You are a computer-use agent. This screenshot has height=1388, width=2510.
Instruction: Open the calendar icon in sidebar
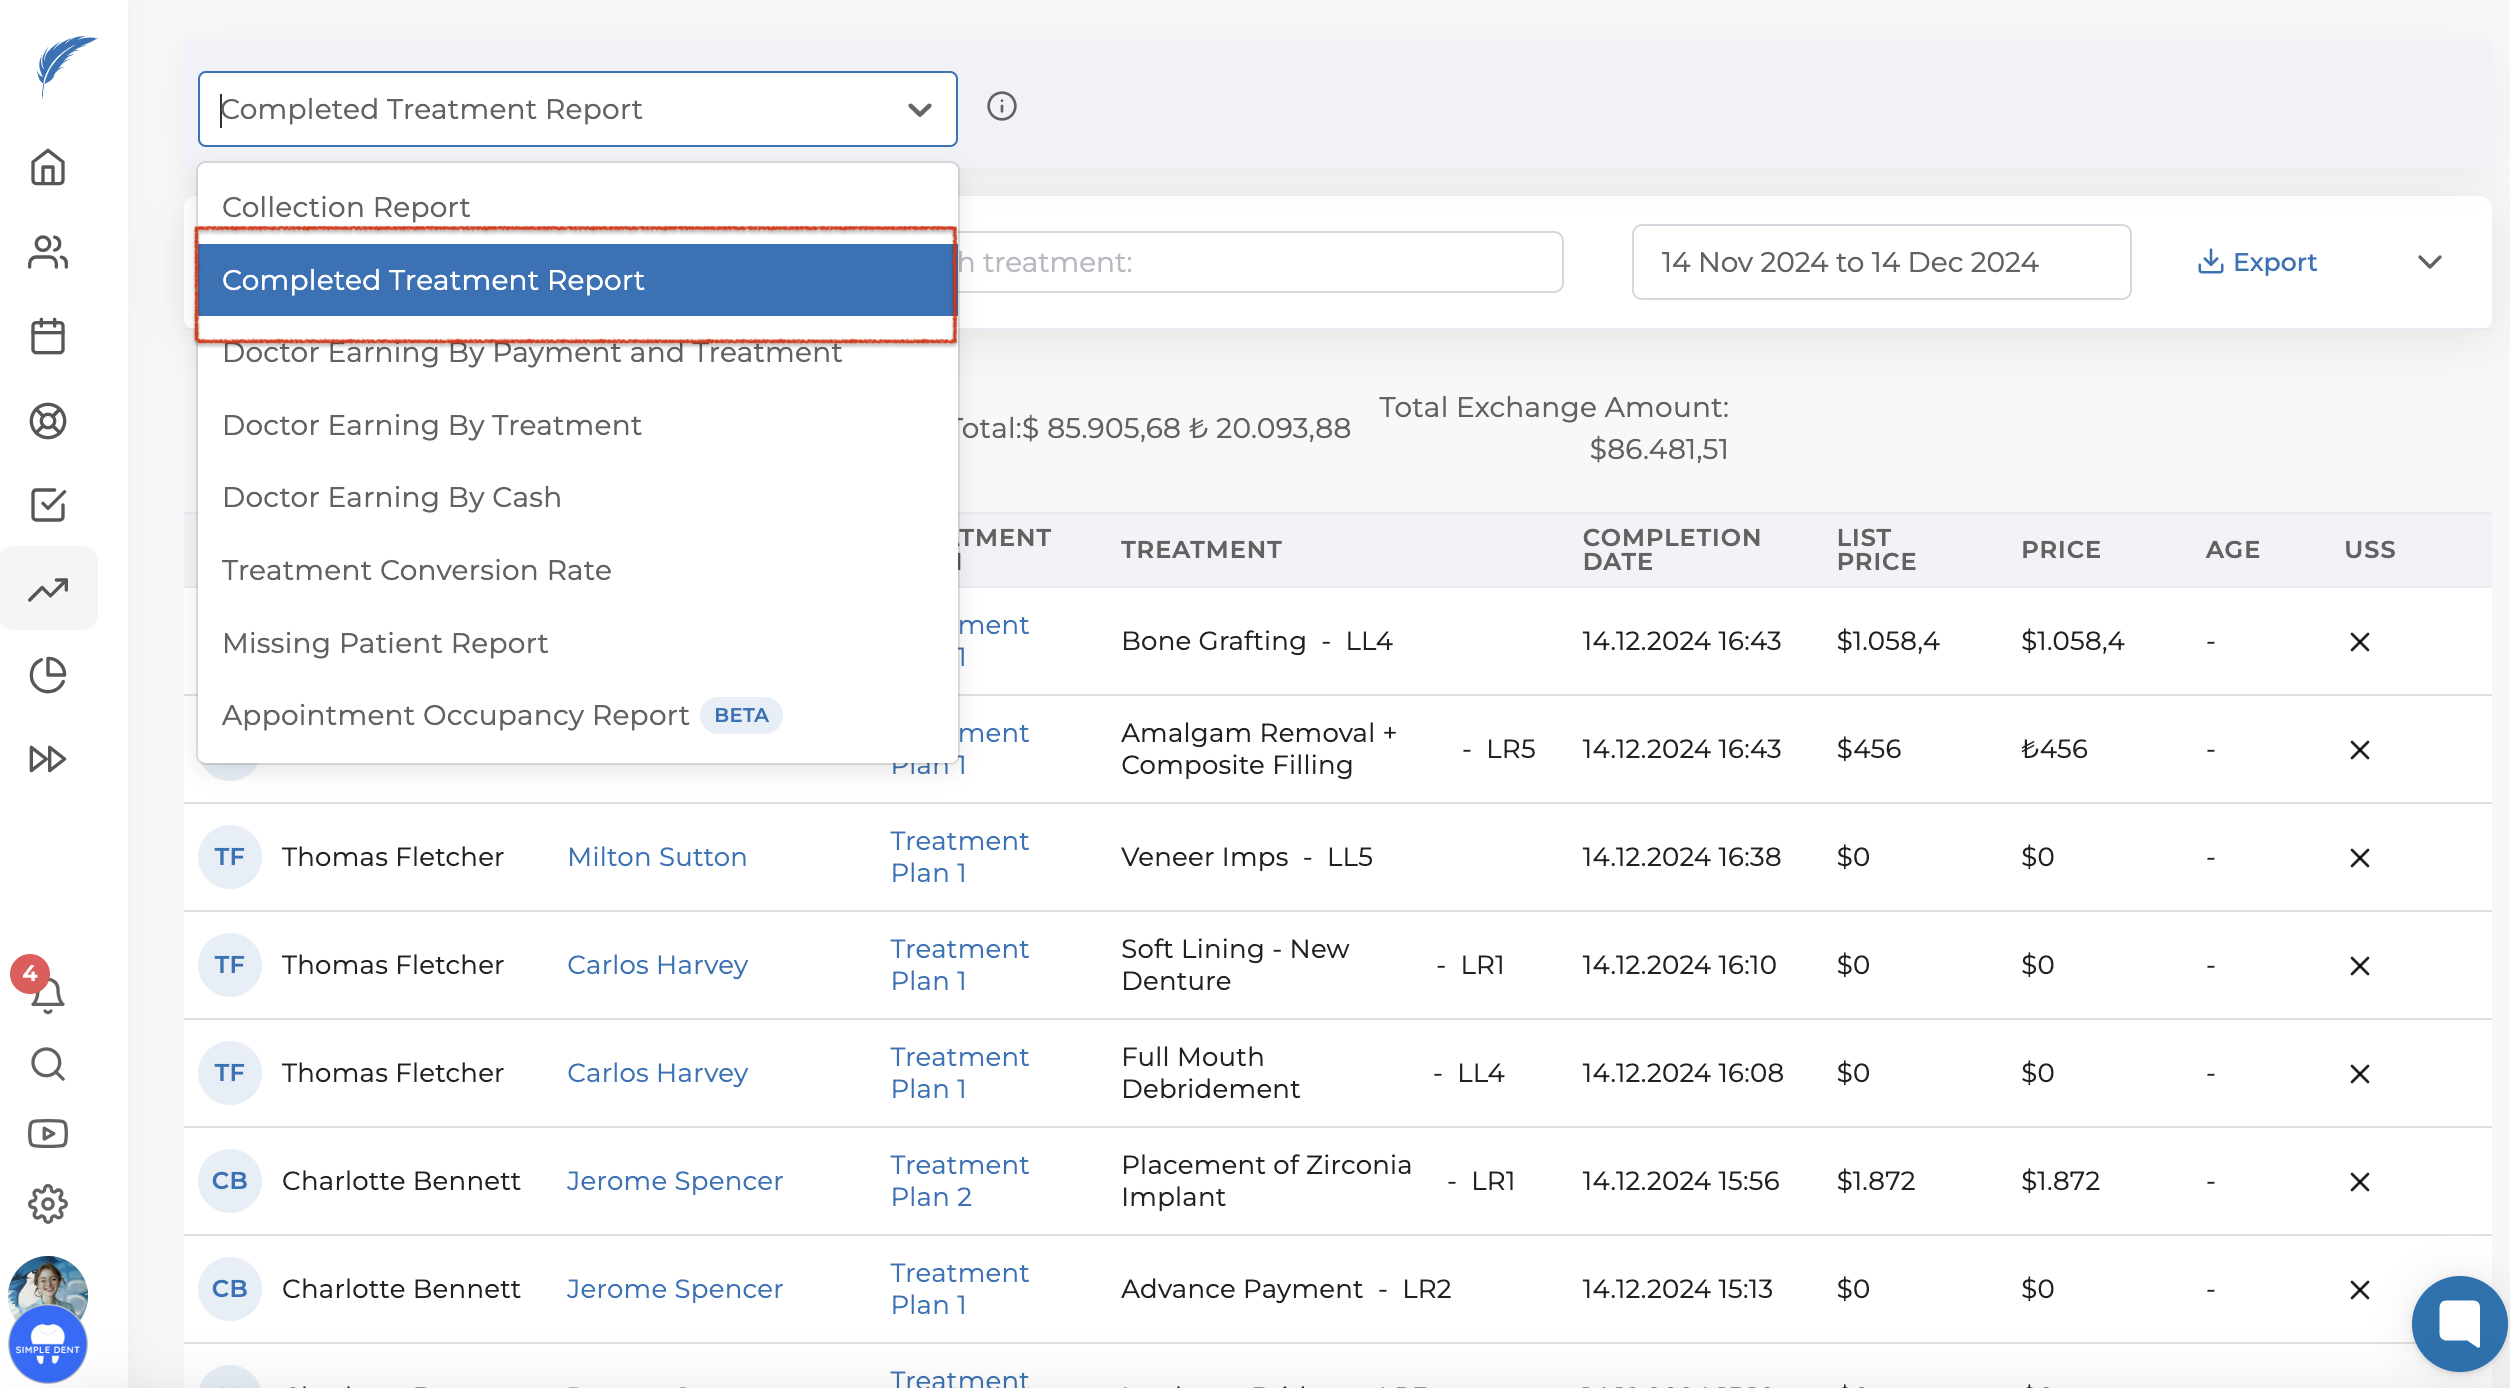[48, 336]
